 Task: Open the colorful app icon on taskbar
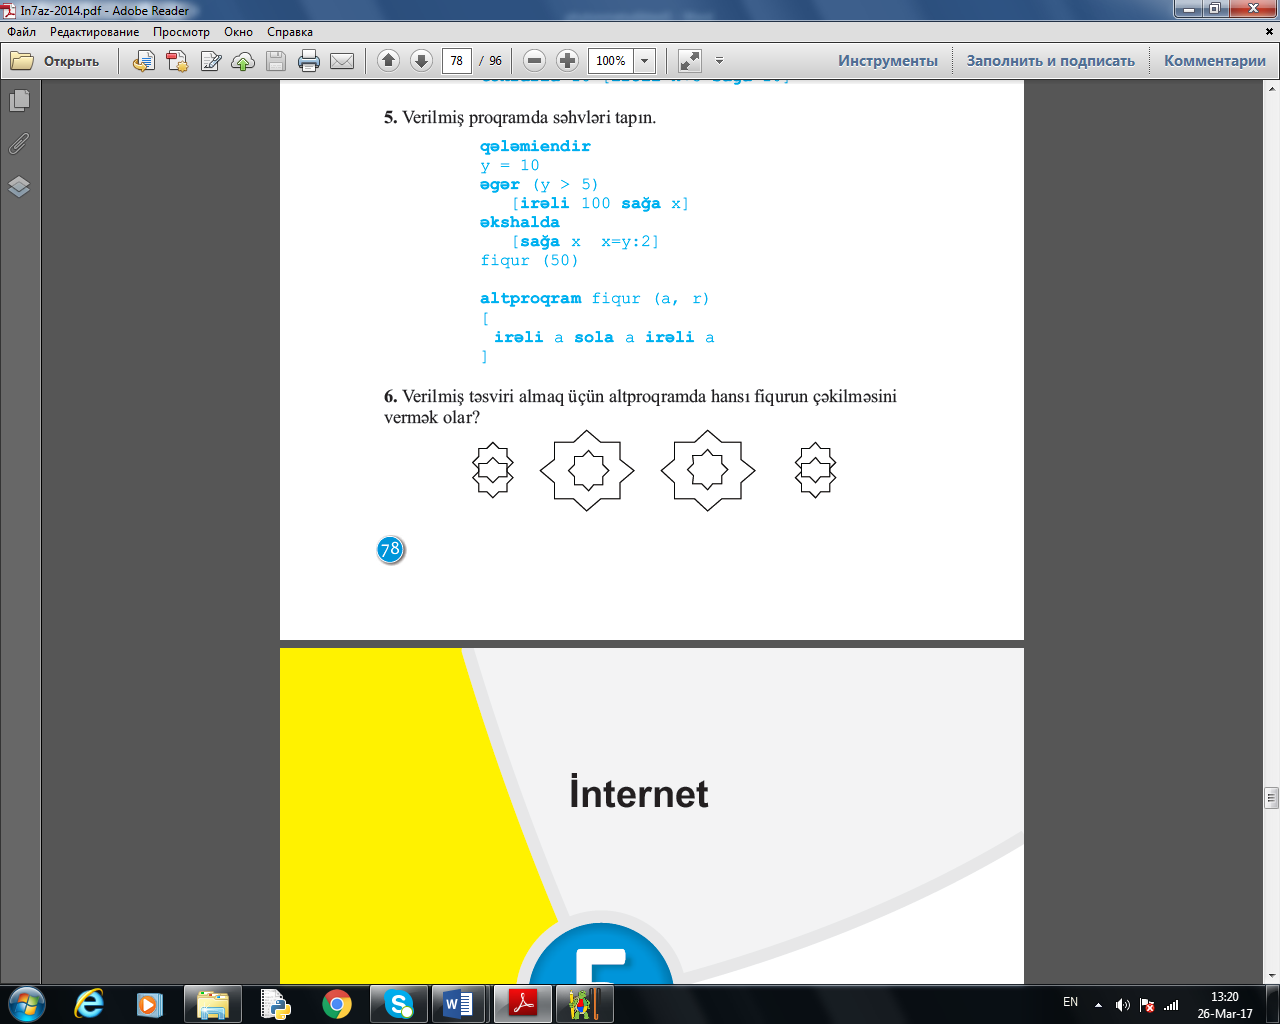click(x=584, y=1004)
